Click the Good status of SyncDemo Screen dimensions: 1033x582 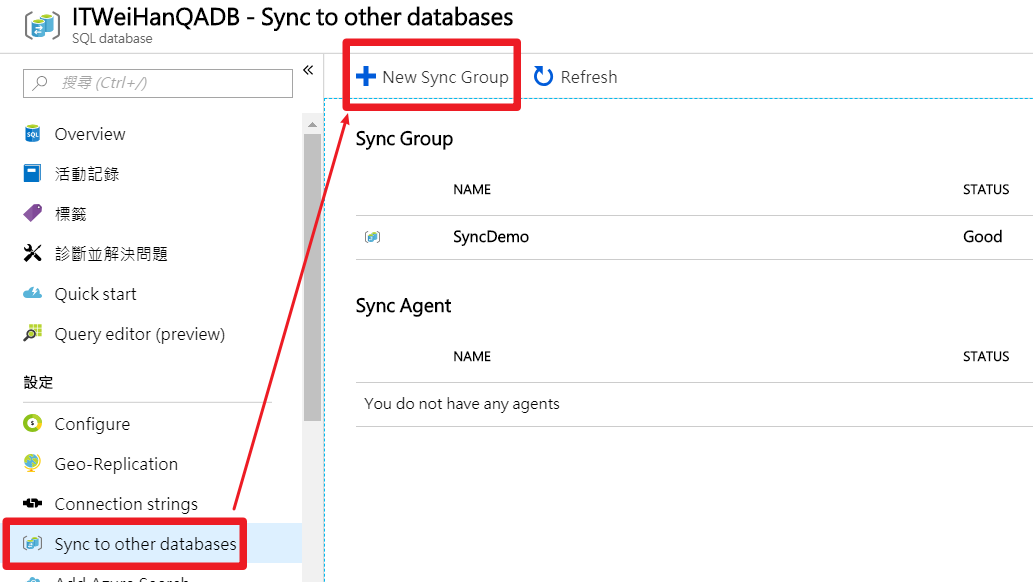pyautogui.click(x=982, y=237)
